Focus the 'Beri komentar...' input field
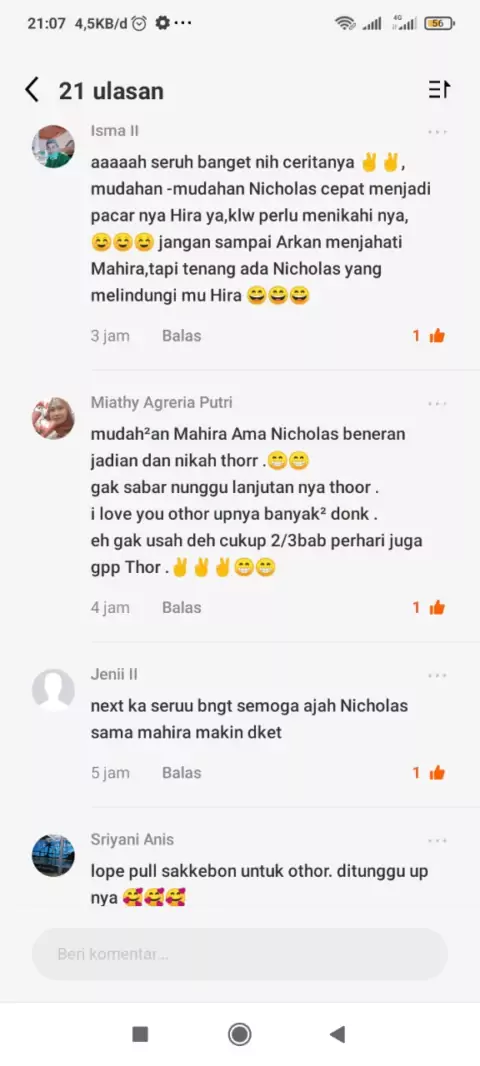This screenshot has width=480, height=1066. coord(240,954)
